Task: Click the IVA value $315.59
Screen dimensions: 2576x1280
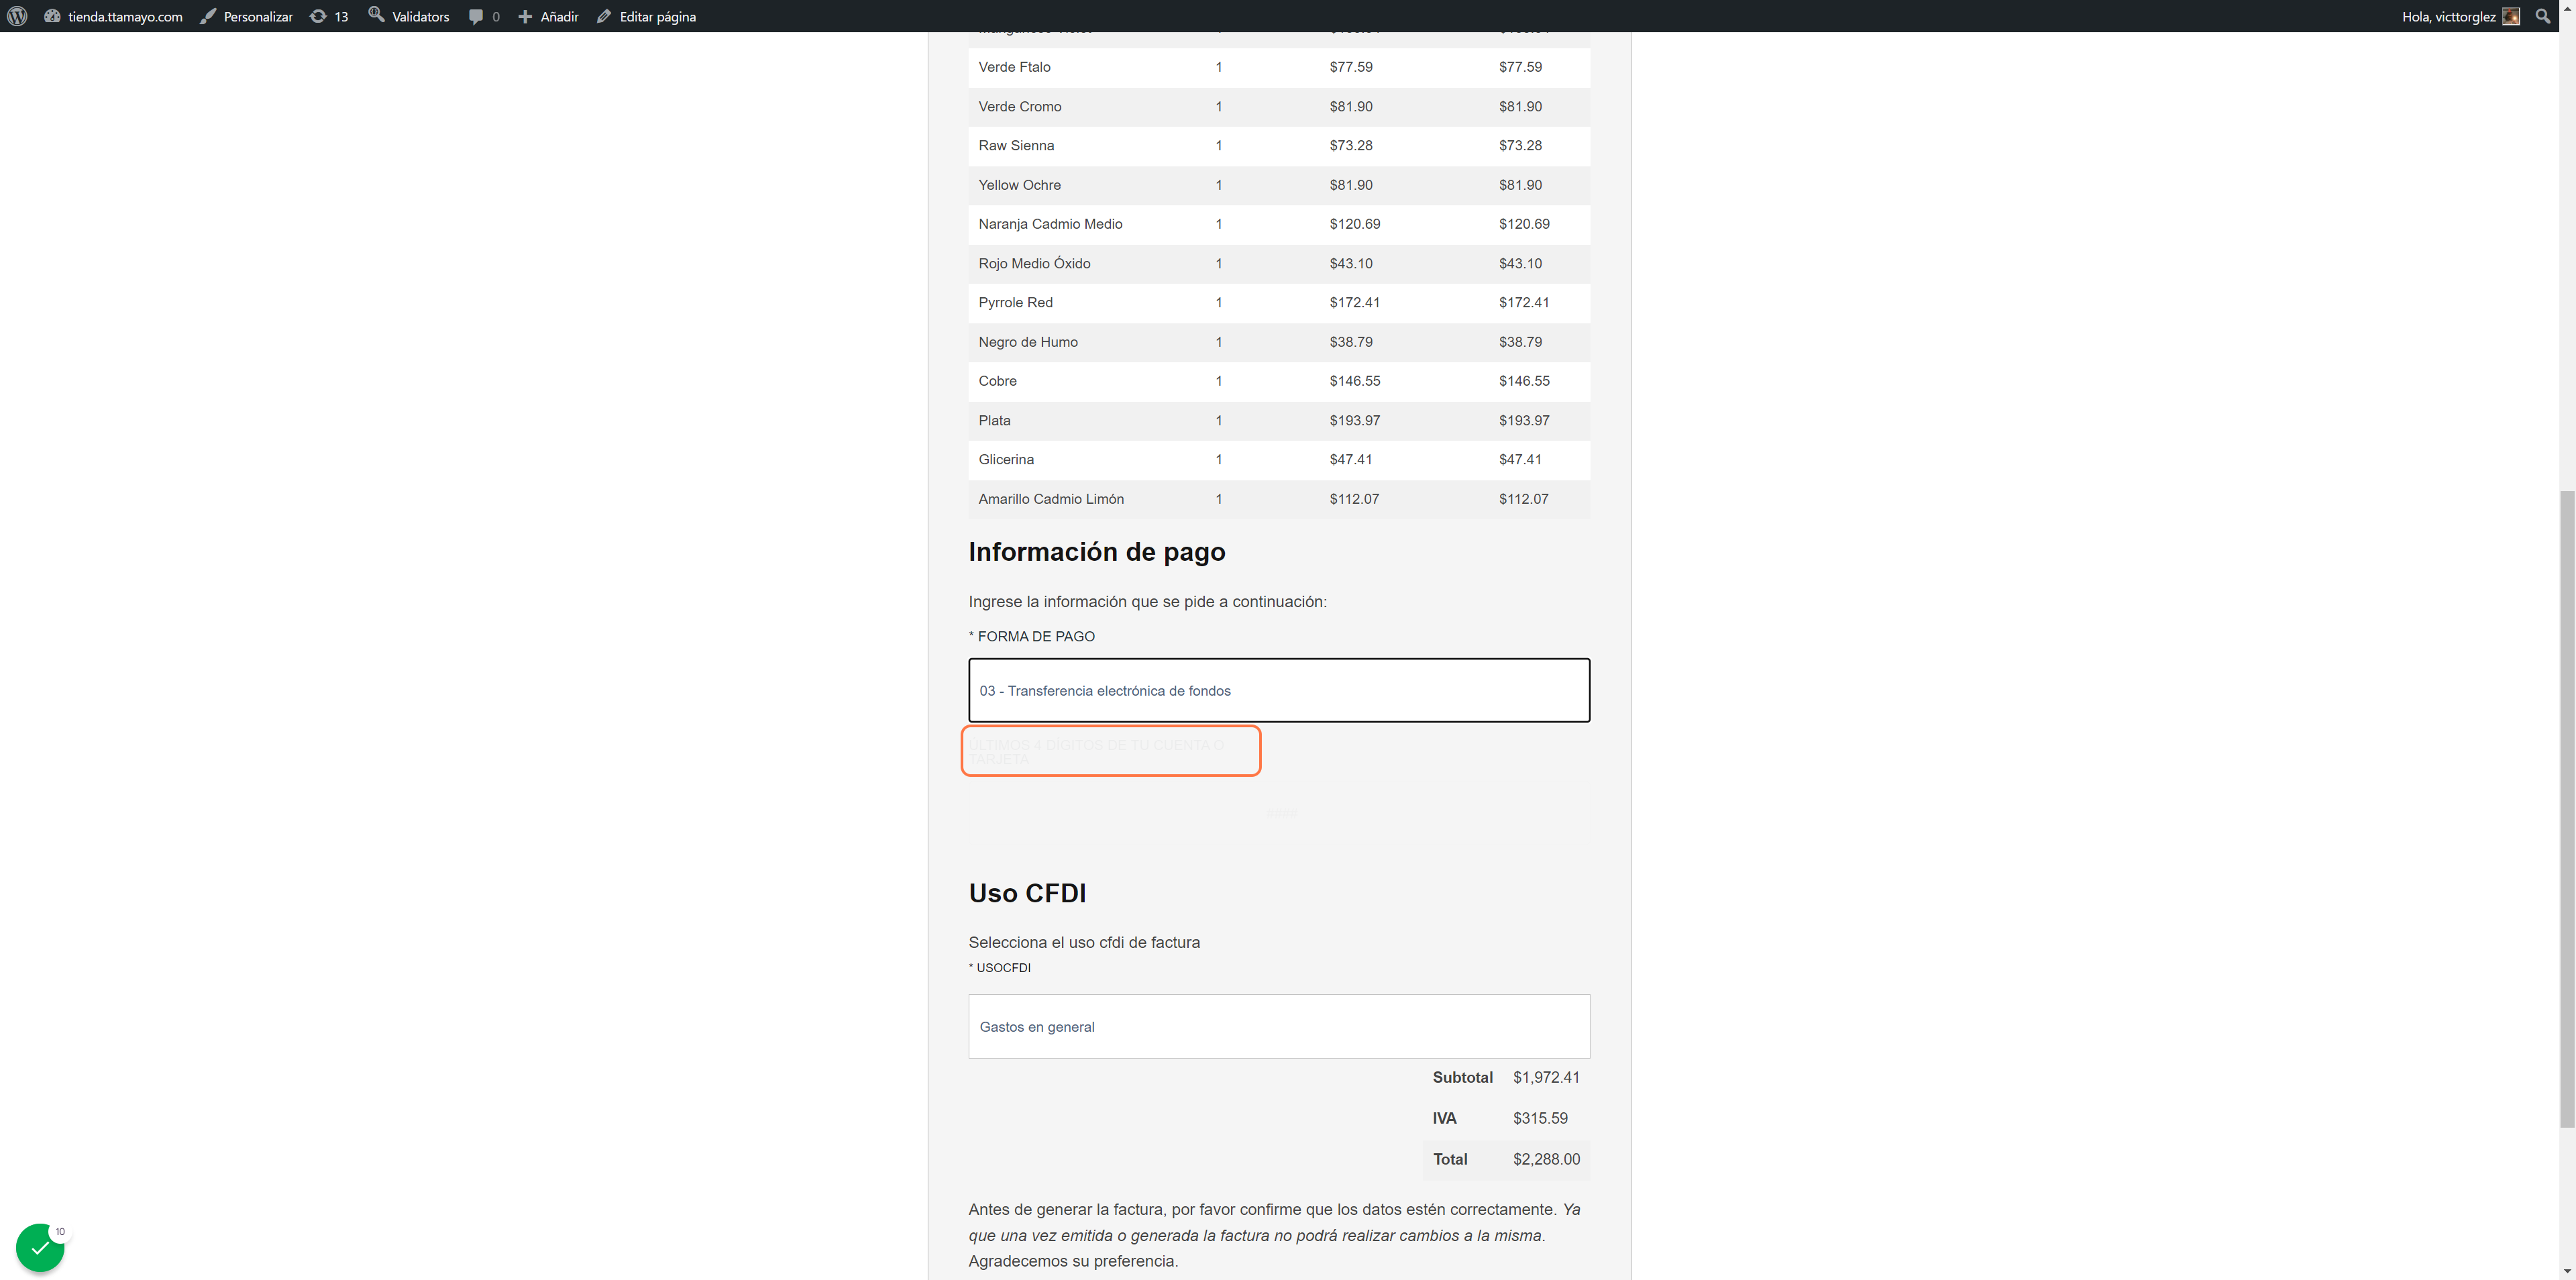Action: [1540, 1118]
